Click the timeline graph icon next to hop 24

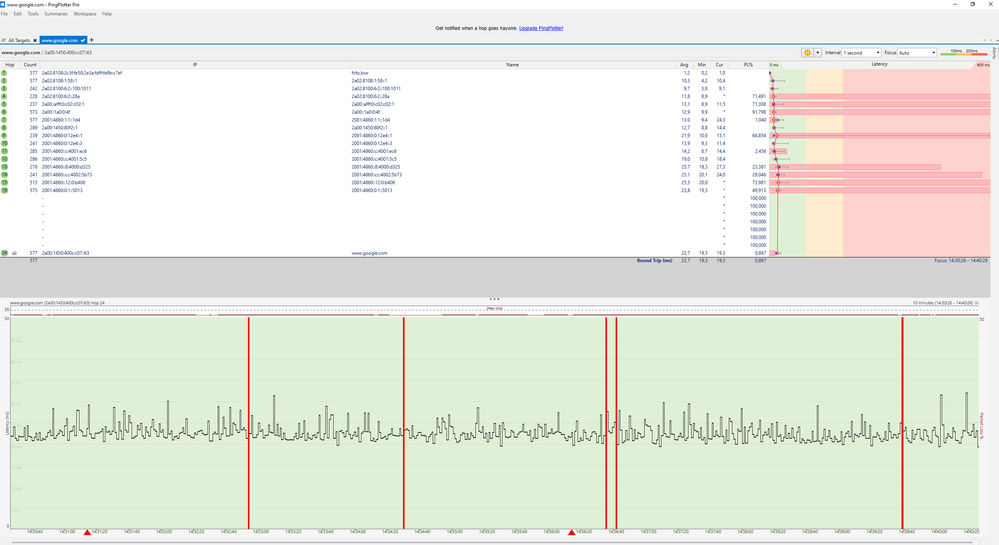click(15, 253)
